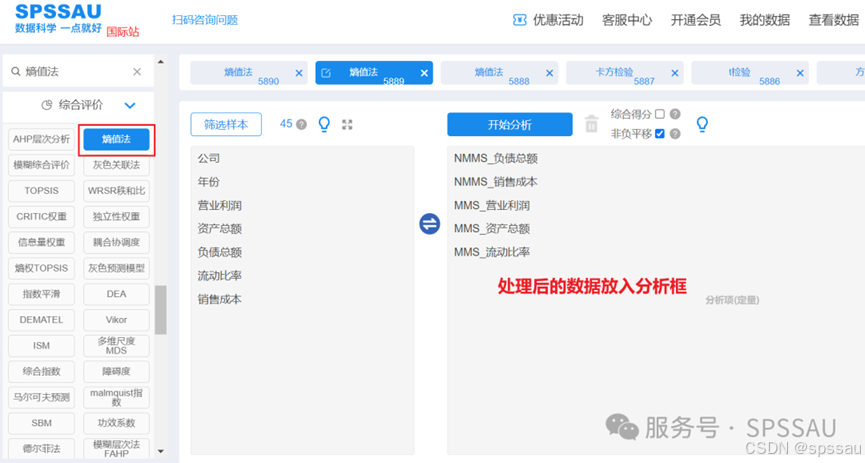This screenshot has width=865, height=463.
Task: Select NMMS_负债总额 in analysis box
Action: (x=495, y=158)
